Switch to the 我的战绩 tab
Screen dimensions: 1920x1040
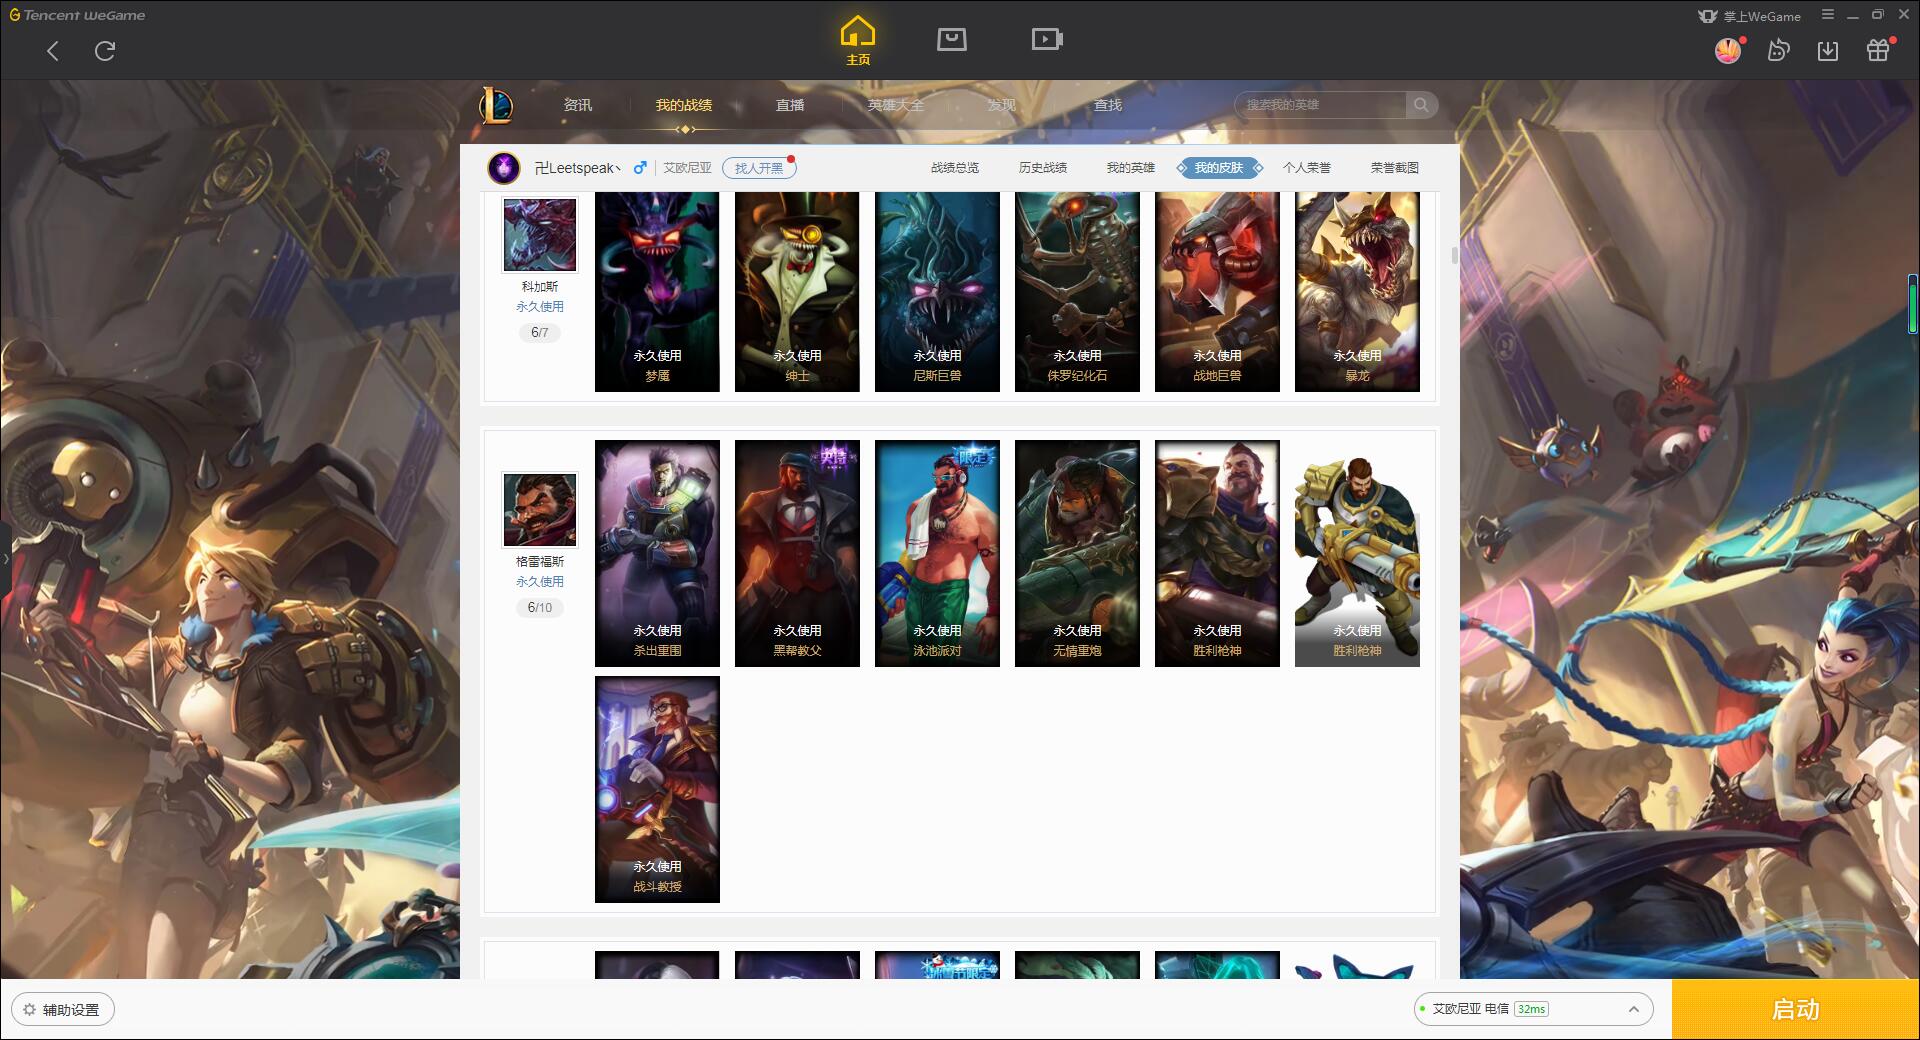(684, 105)
